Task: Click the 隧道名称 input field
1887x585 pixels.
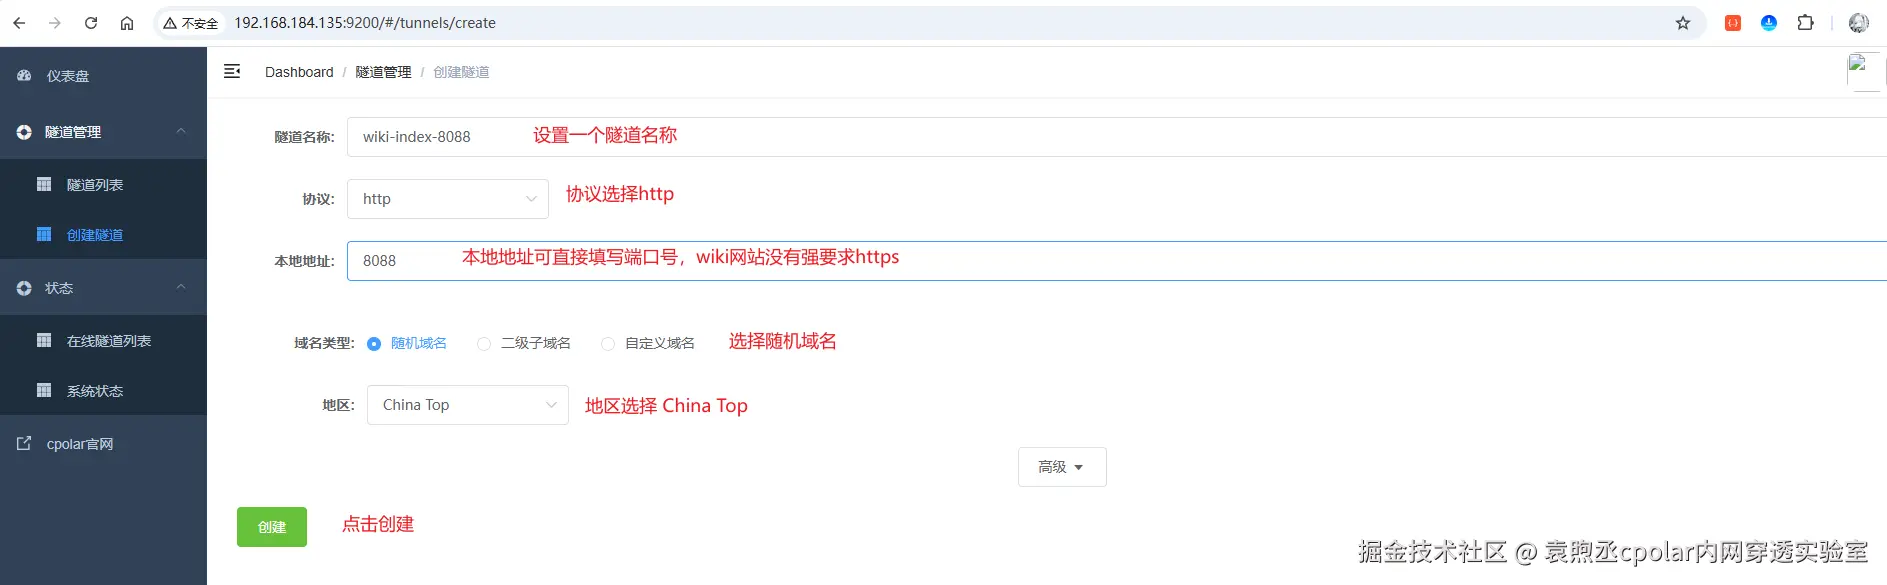Action: [1116, 137]
